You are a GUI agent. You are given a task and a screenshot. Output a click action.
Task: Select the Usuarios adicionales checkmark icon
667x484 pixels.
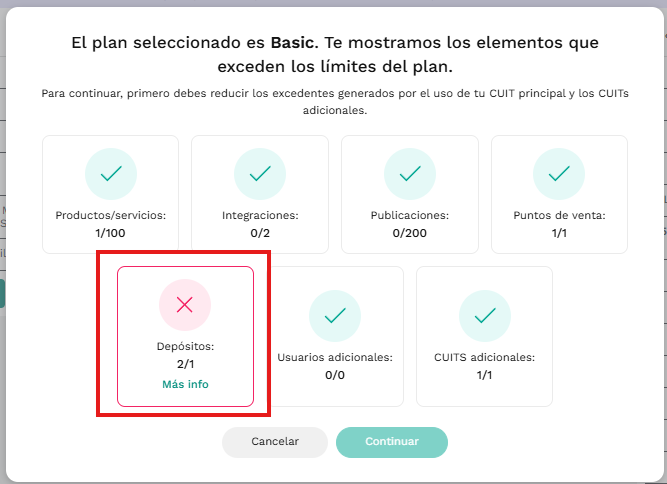tap(335, 316)
